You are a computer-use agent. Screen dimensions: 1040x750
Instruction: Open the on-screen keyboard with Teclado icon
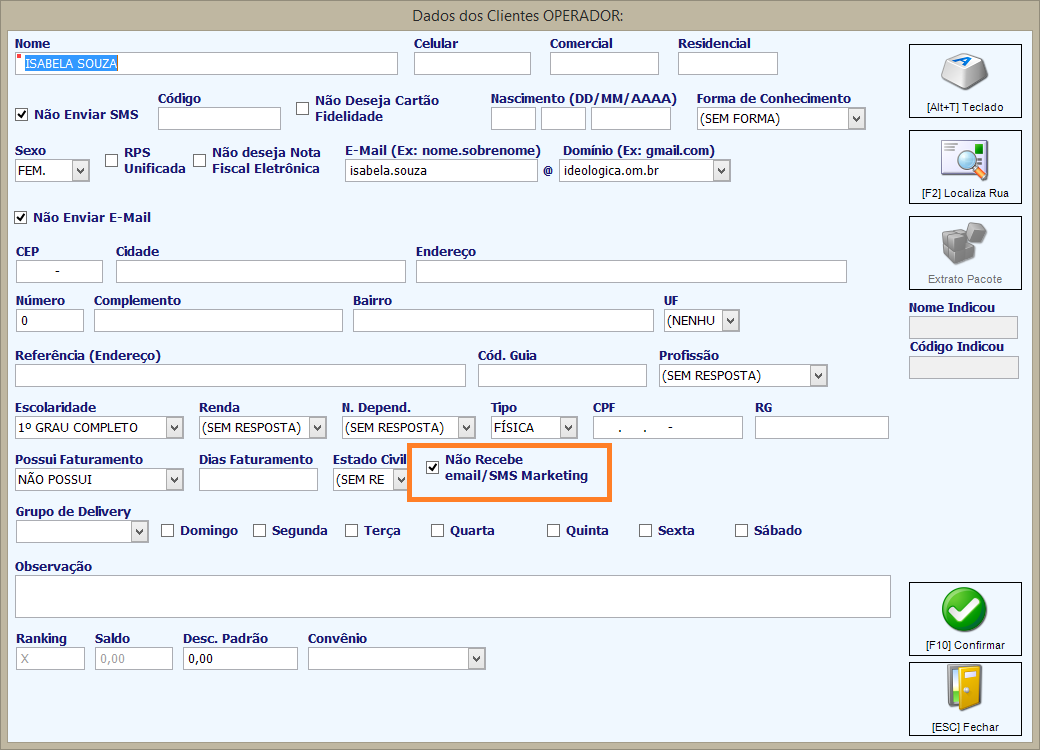coord(964,72)
